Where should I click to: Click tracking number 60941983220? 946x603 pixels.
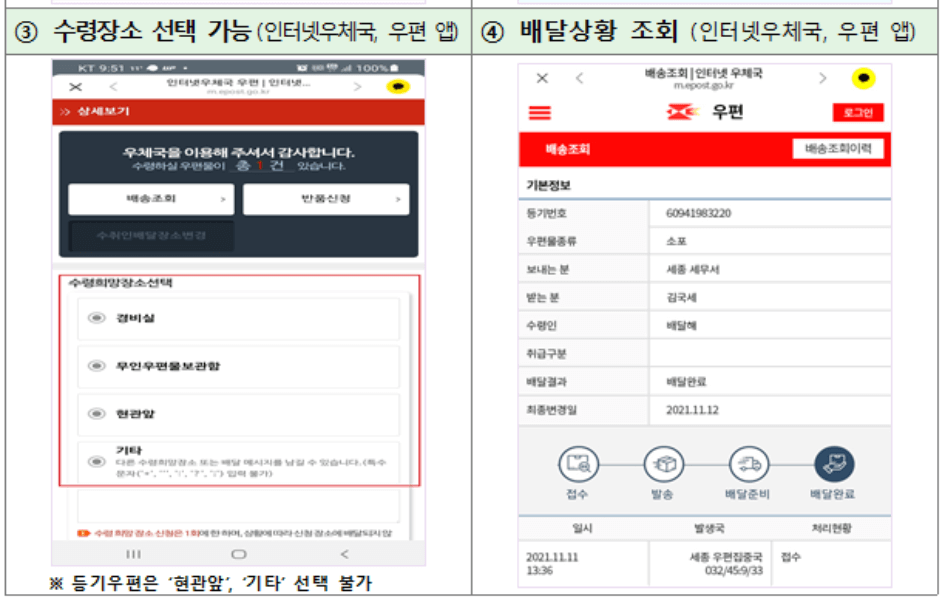click(x=699, y=213)
